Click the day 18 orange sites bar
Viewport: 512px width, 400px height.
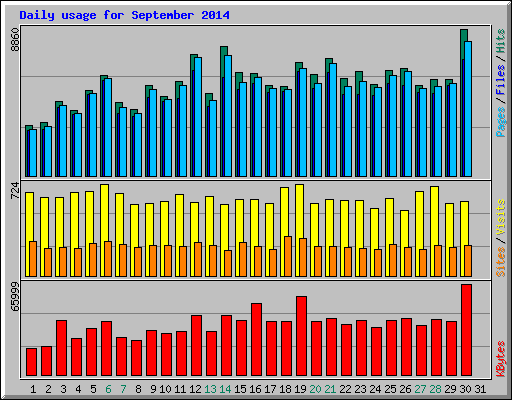pos(288,256)
